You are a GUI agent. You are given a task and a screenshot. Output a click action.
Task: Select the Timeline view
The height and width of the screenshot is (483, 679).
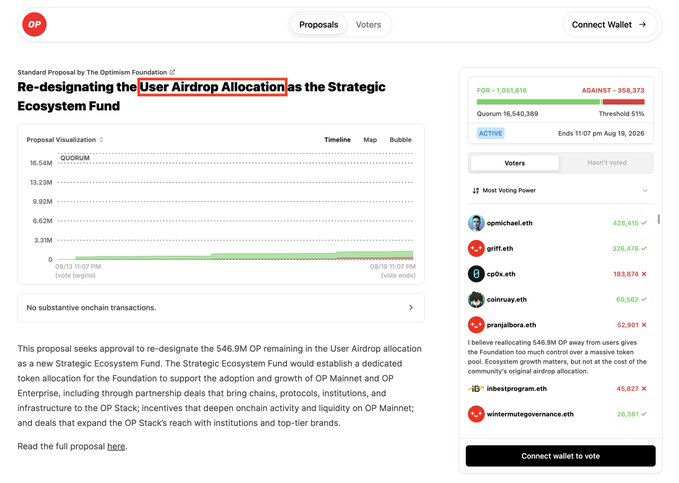pos(337,139)
